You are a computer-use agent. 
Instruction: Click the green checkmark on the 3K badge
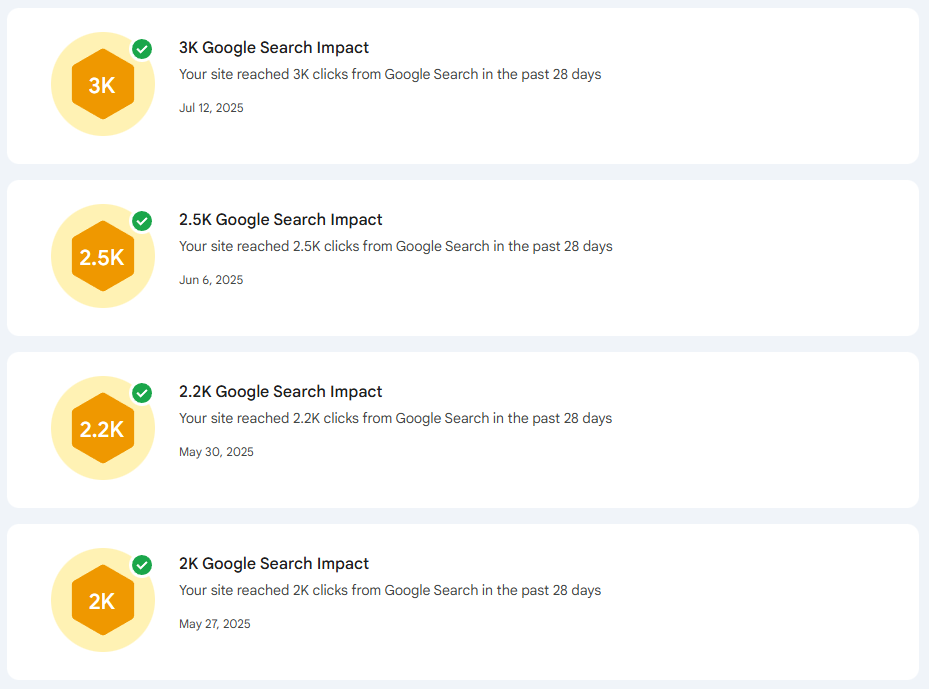pos(142,47)
